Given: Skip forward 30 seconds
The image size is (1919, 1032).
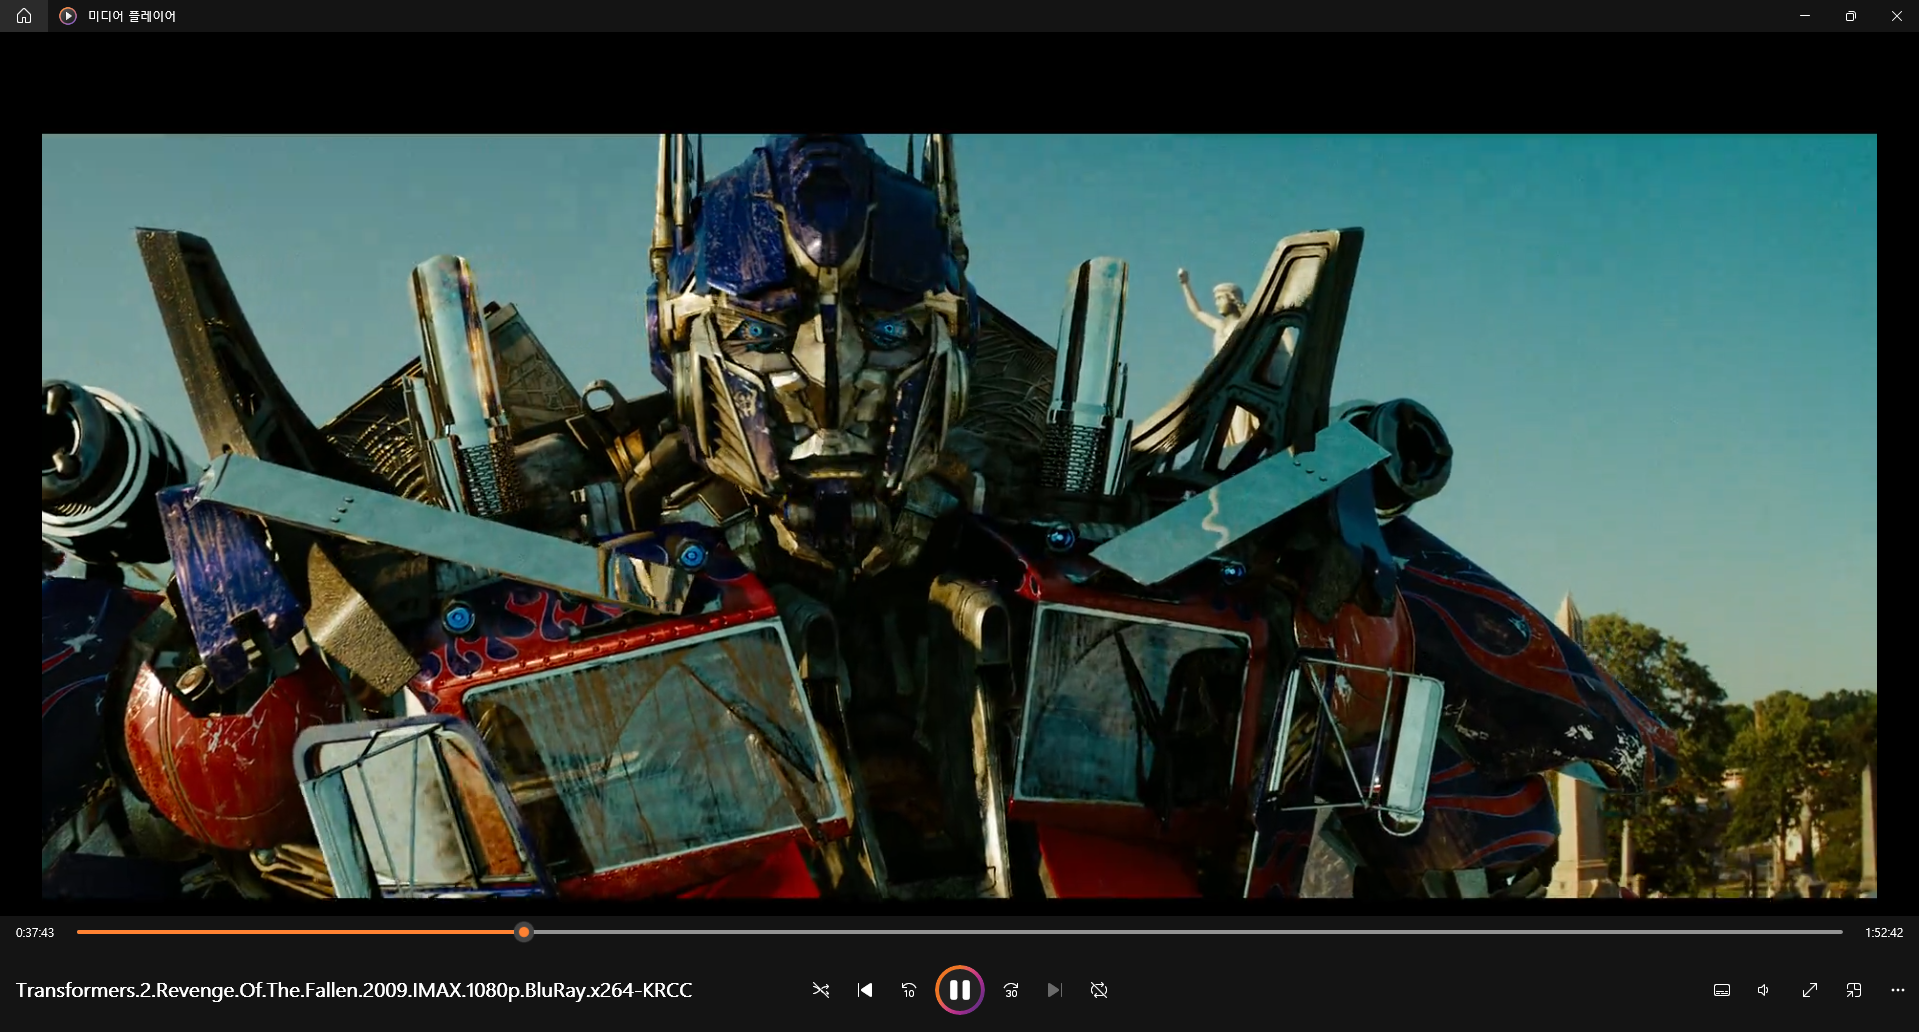Looking at the screenshot, I should 1011,990.
